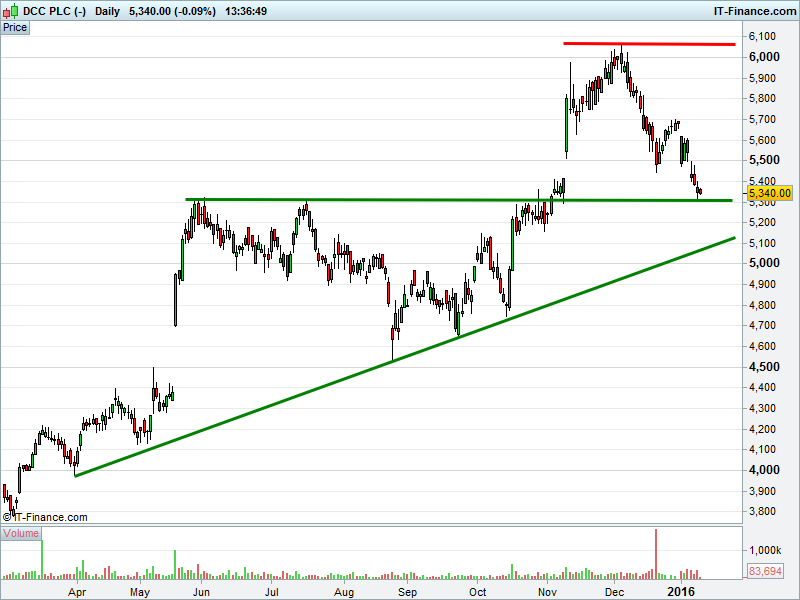Screen dimensions: 800x600
Task: Click the 2016 year label on time axis
Action: [681, 591]
